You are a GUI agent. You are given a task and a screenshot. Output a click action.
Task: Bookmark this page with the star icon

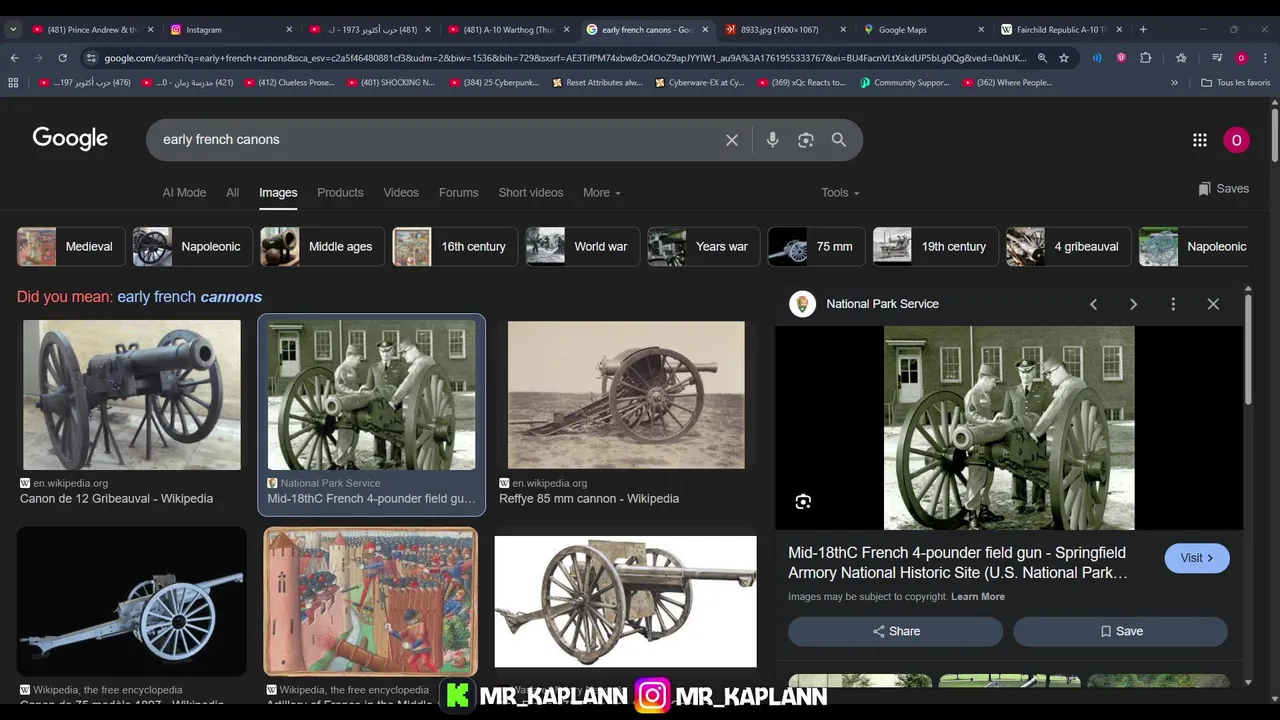[1064, 58]
